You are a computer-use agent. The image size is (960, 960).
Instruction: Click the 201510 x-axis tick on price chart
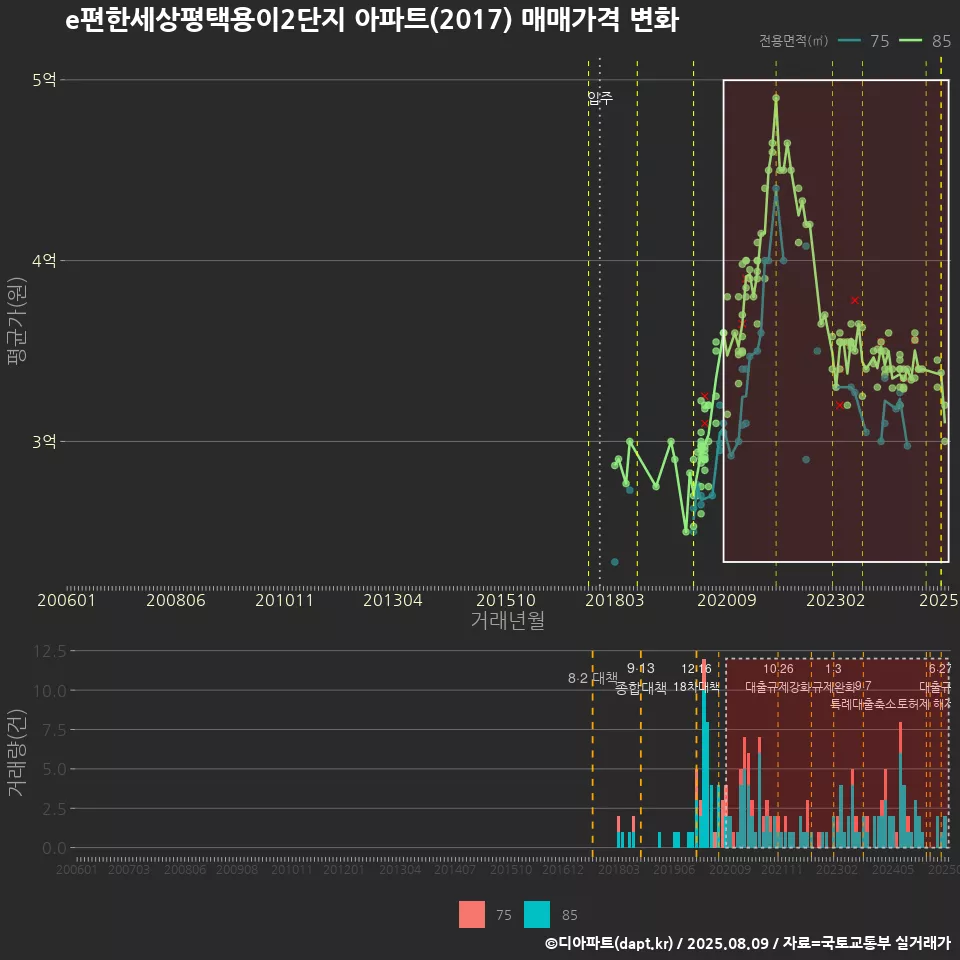tap(506, 600)
